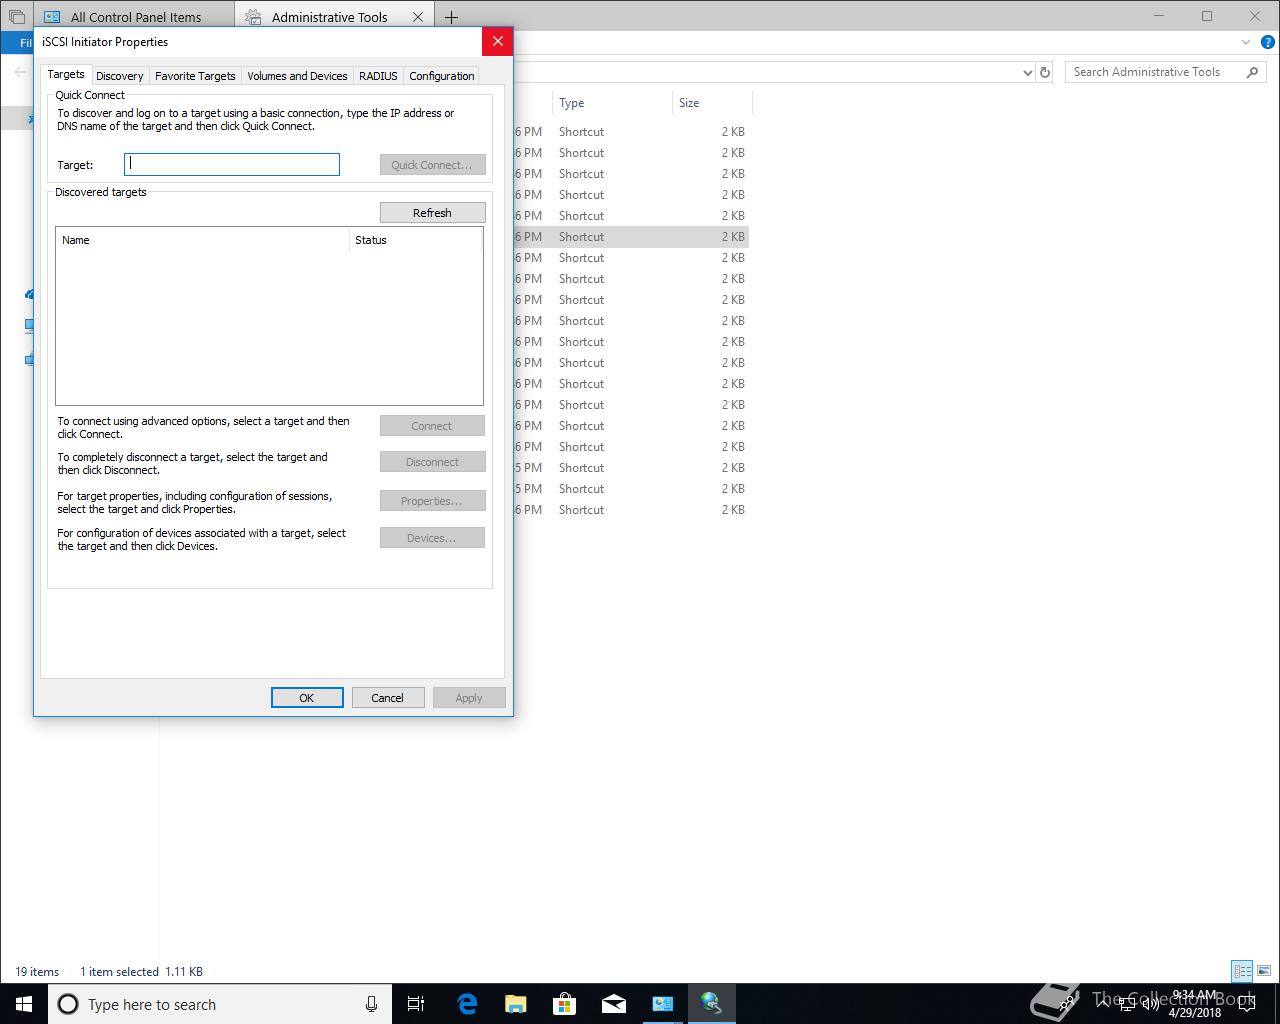Viewport: 1280px width, 1024px height.
Task: Click the microphone icon in the search box
Action: tap(371, 1004)
